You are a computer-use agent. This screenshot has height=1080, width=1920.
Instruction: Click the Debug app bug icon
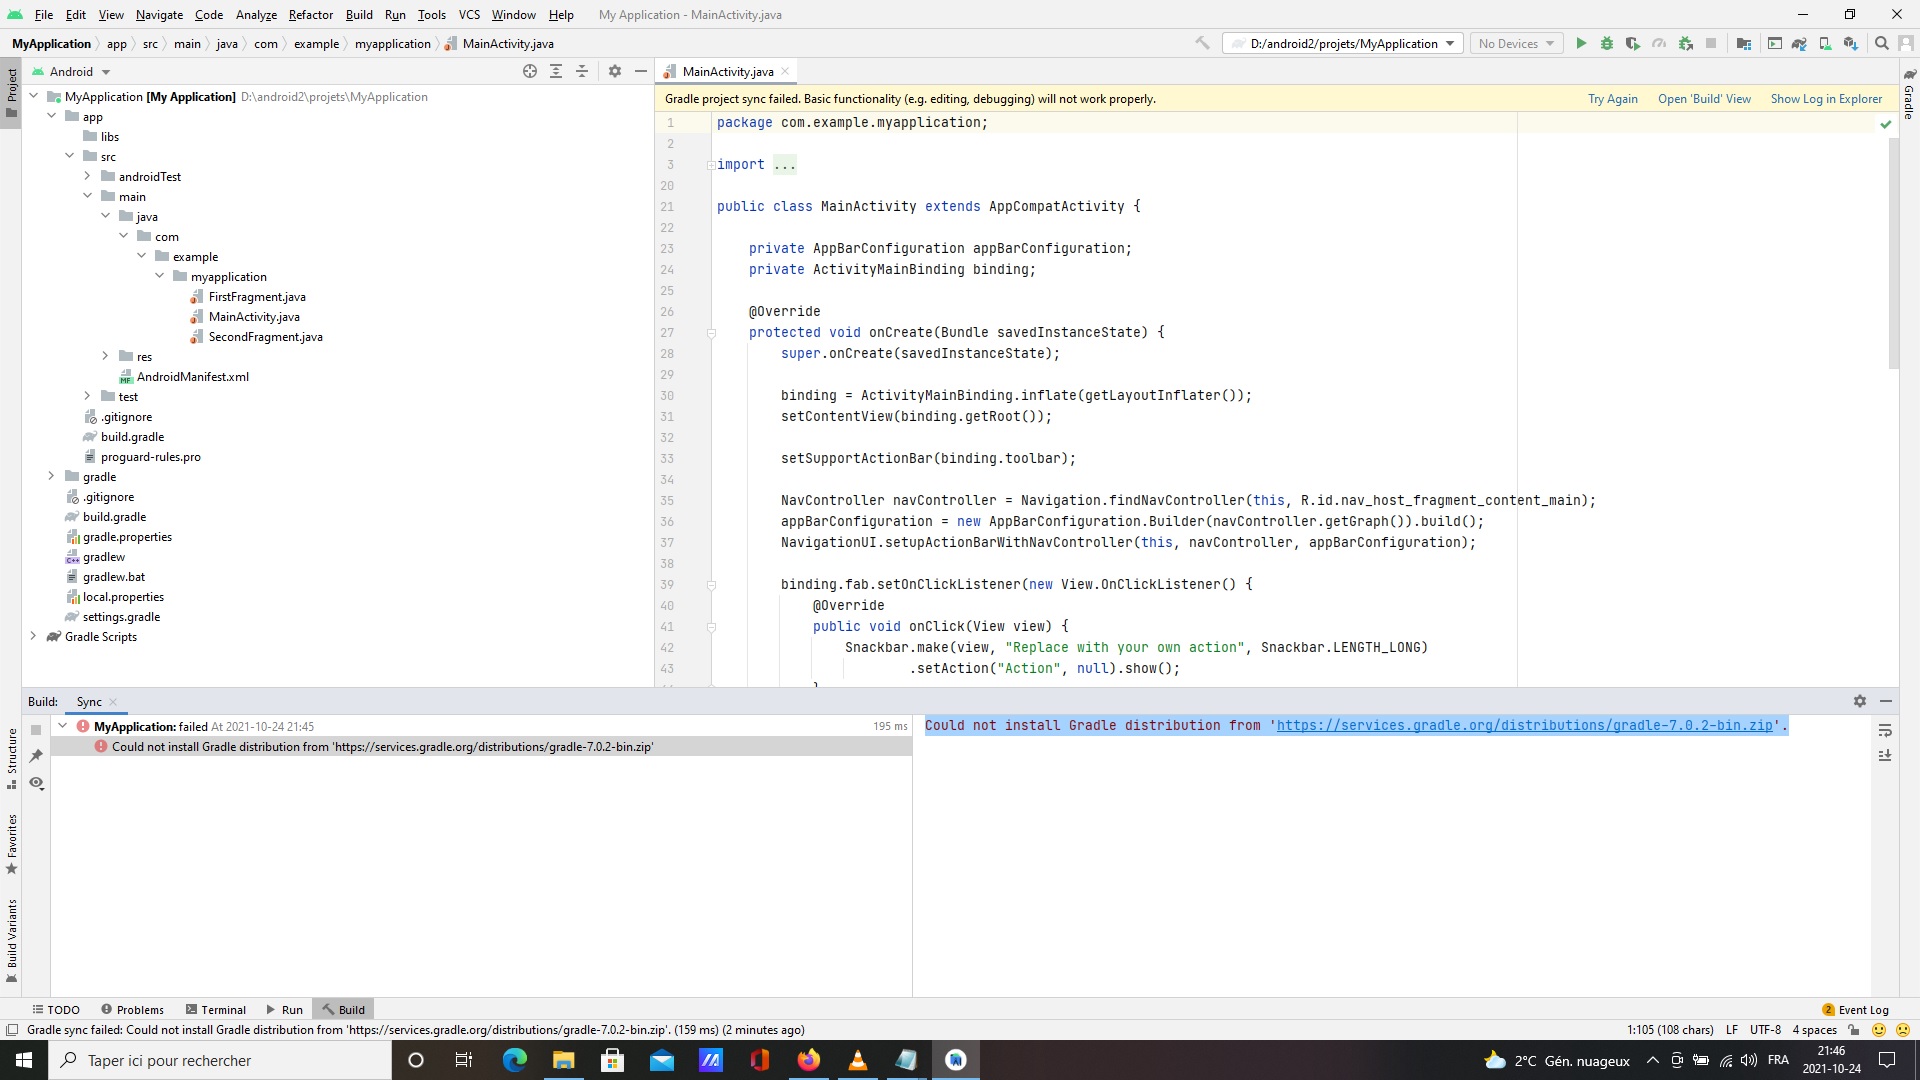1607,44
